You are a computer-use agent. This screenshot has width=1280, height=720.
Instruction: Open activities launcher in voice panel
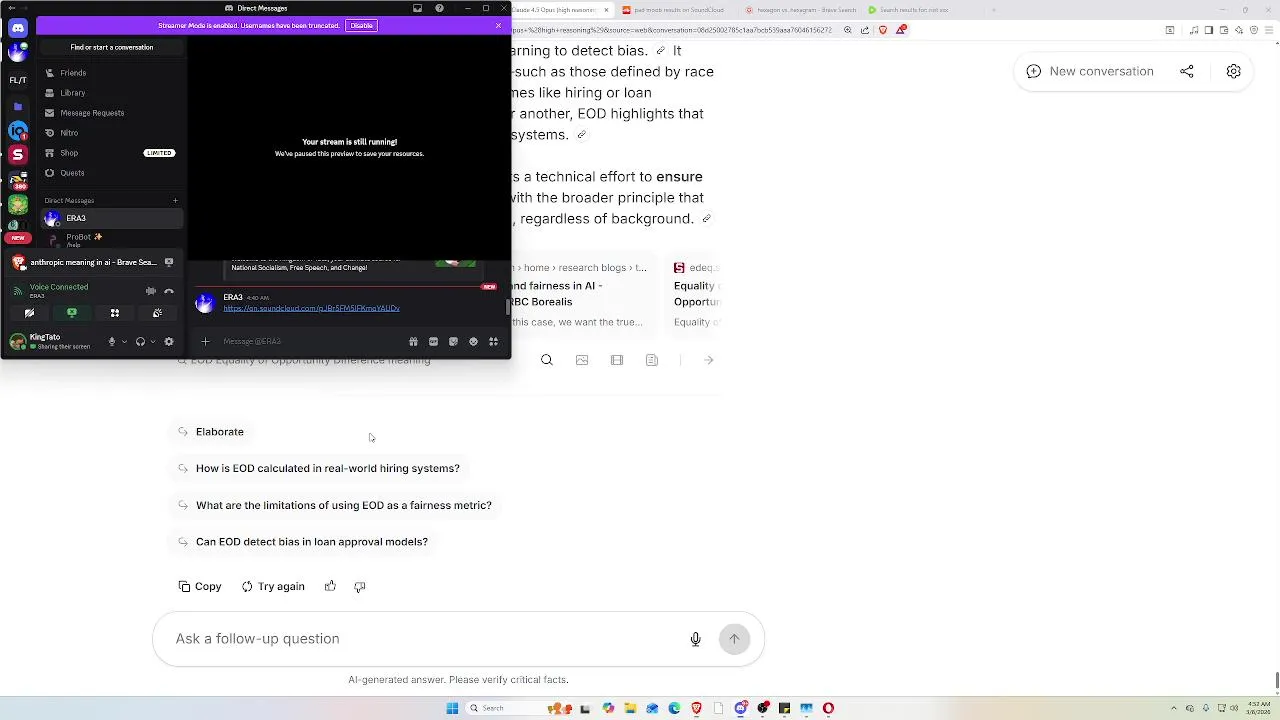(x=114, y=313)
